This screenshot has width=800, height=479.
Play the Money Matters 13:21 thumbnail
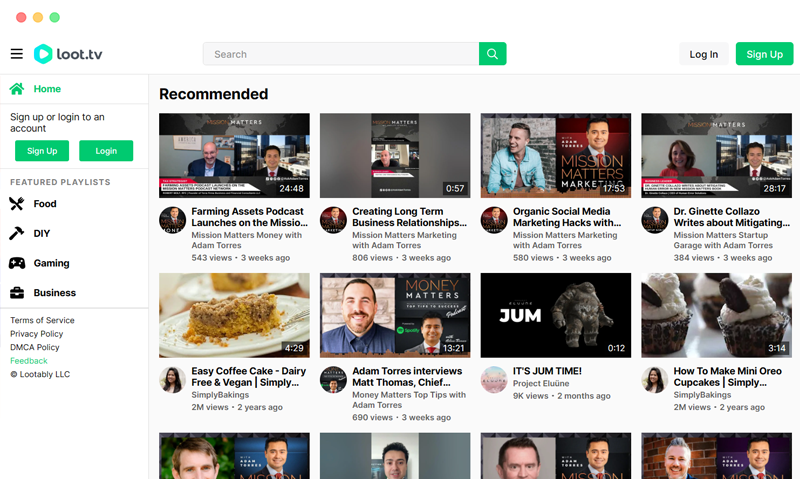[395, 315]
